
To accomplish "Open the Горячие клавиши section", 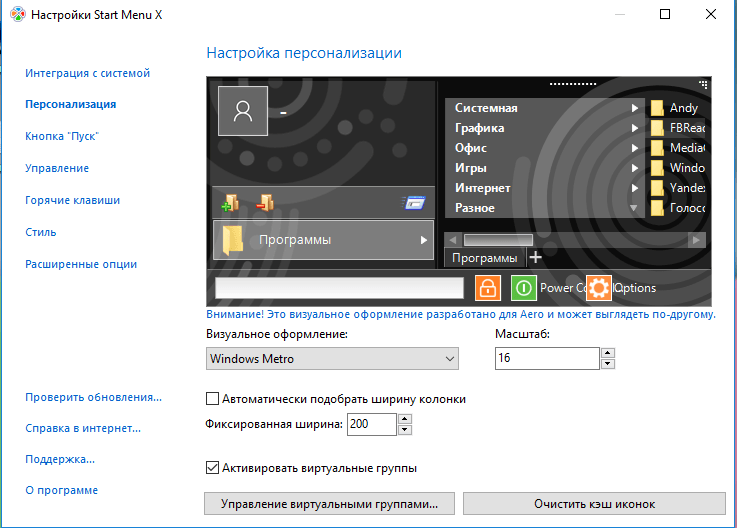I will tap(72, 200).
